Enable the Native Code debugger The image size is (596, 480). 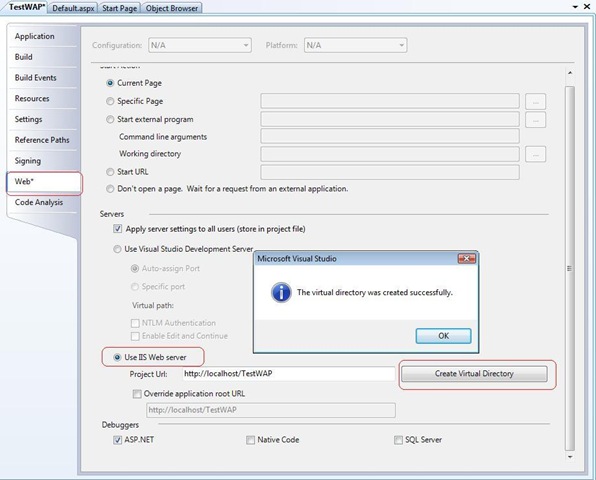pos(250,440)
